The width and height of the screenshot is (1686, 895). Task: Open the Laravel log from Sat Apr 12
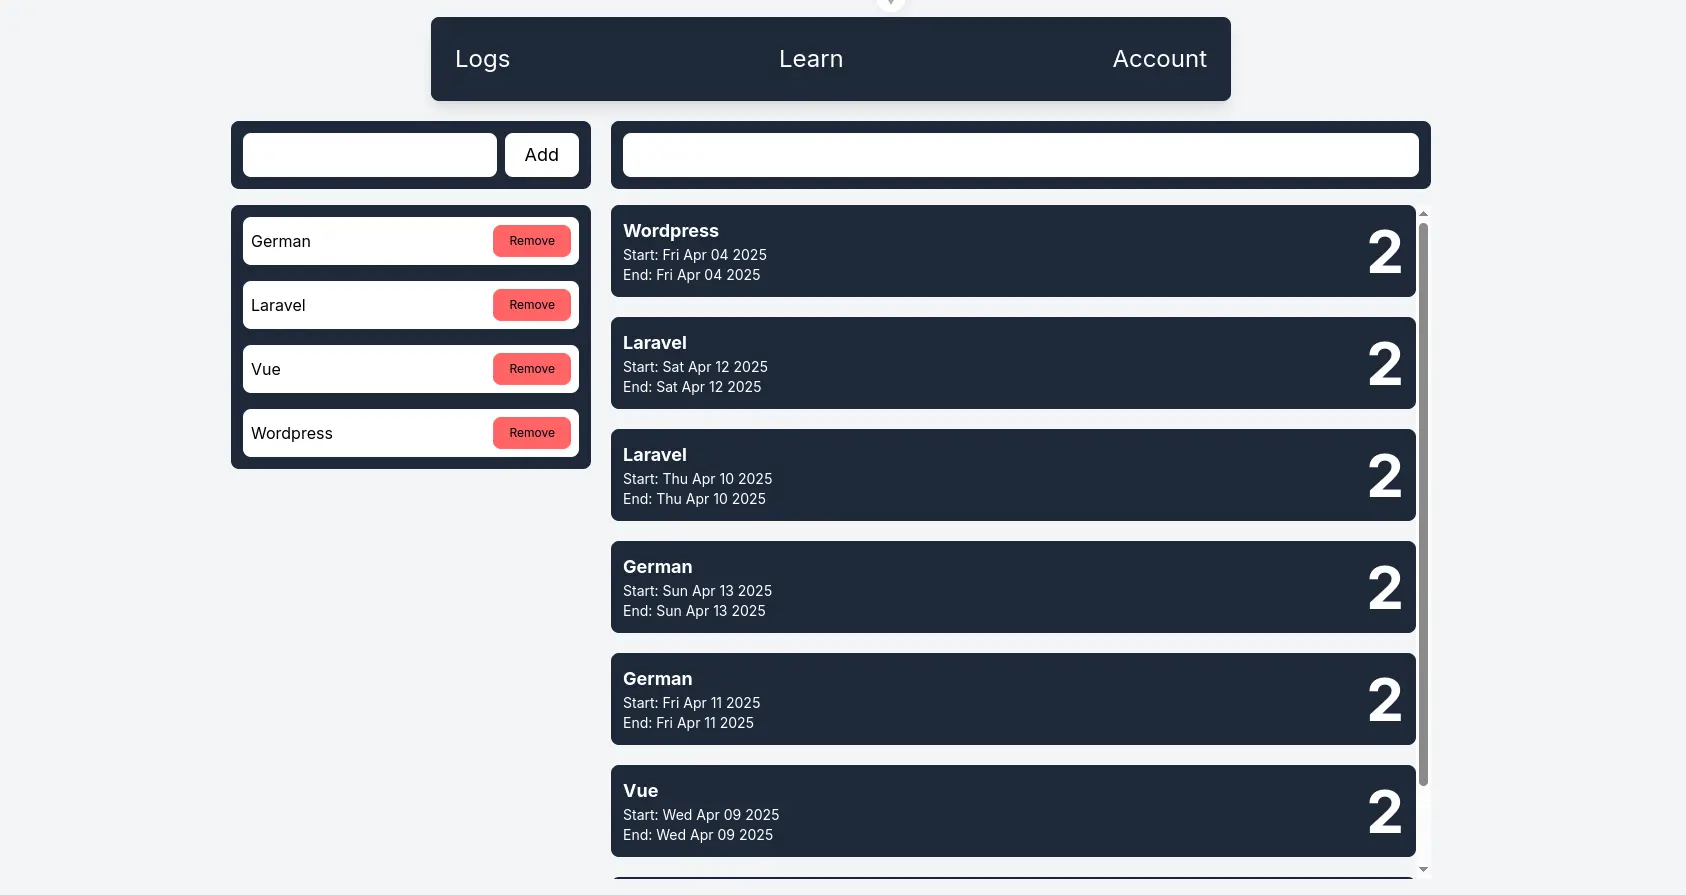coord(1013,363)
